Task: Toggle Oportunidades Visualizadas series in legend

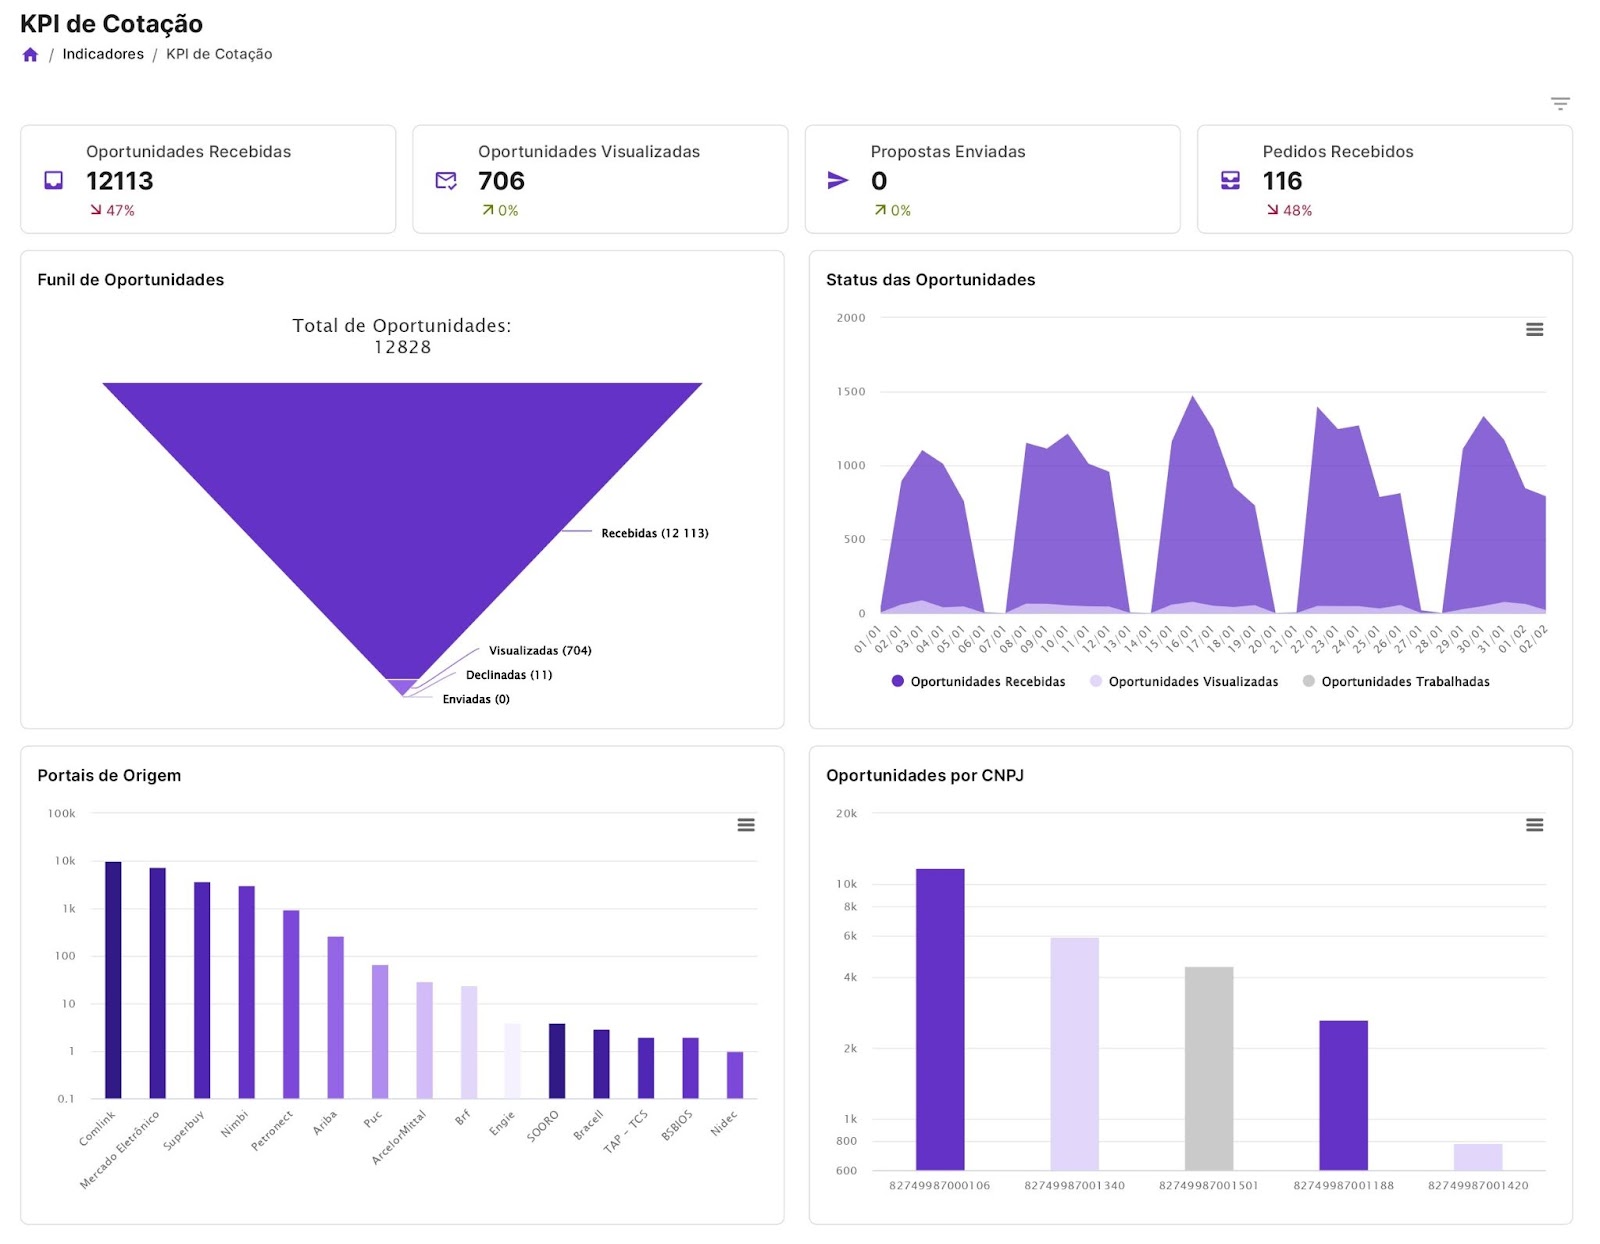Action: coord(1184,682)
